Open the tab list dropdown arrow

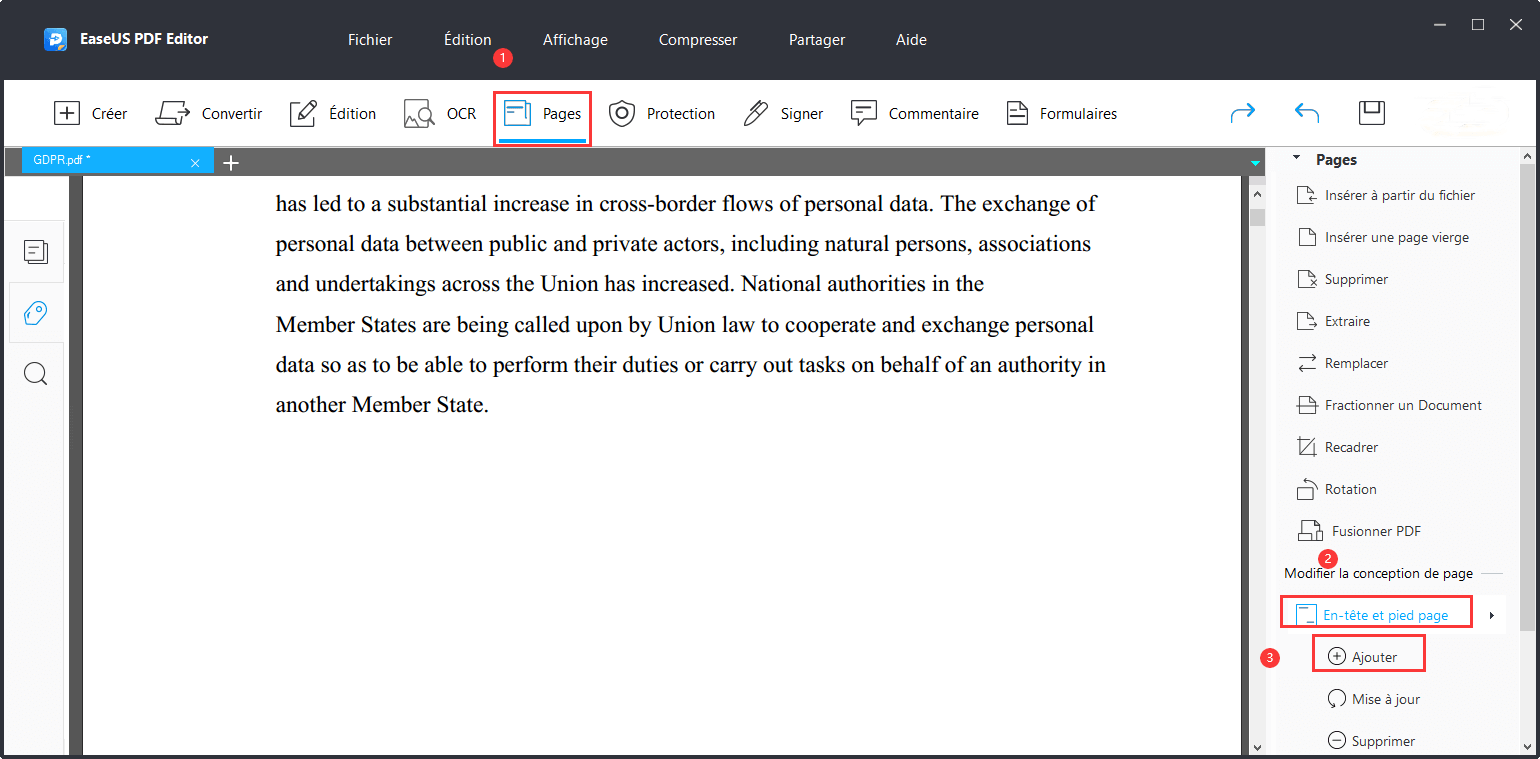1255,162
